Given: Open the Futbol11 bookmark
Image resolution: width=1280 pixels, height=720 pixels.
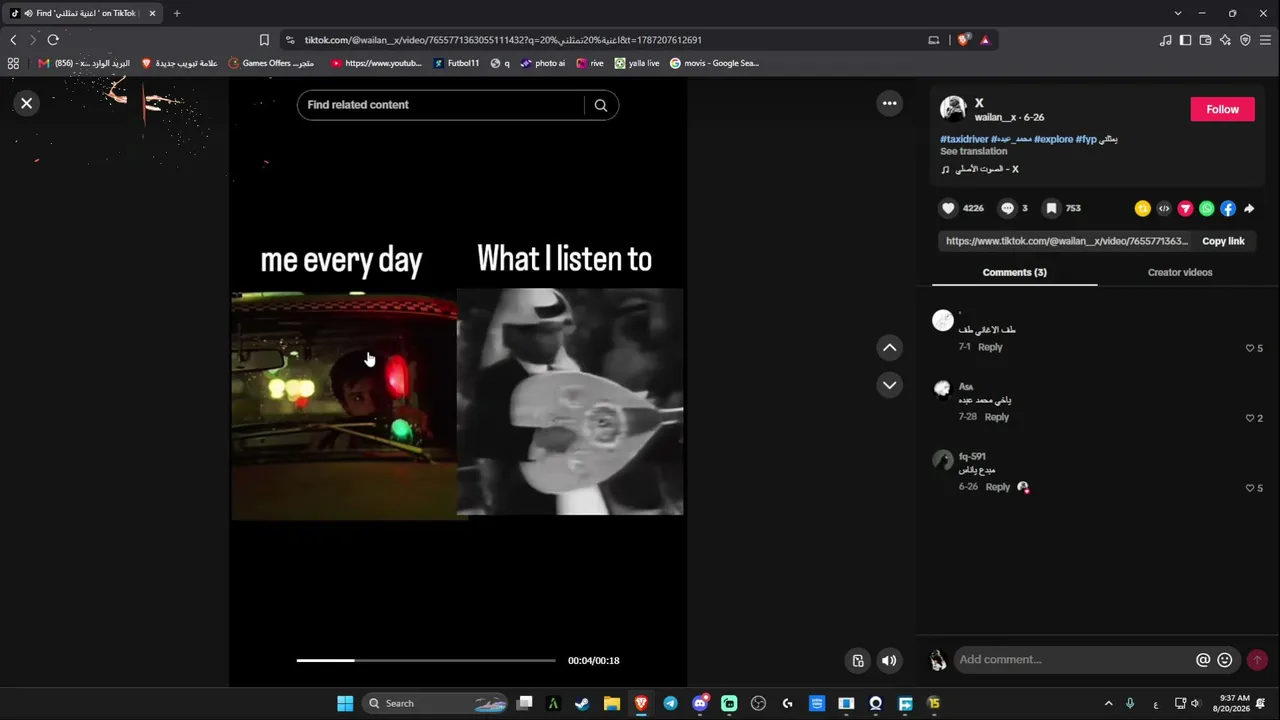Looking at the screenshot, I should (x=456, y=63).
